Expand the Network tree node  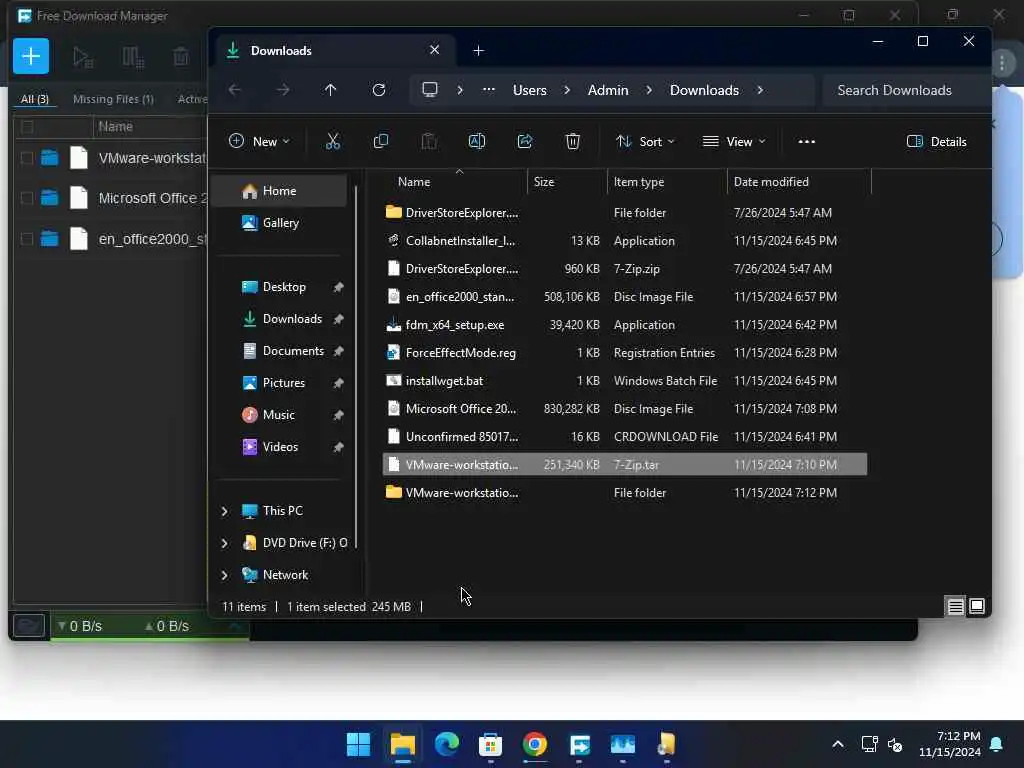point(224,575)
